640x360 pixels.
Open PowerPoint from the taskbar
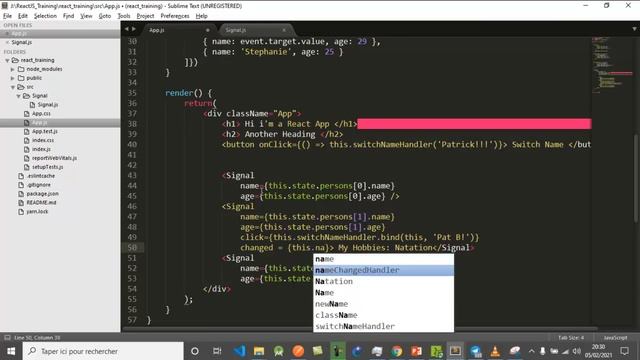pos(416,351)
